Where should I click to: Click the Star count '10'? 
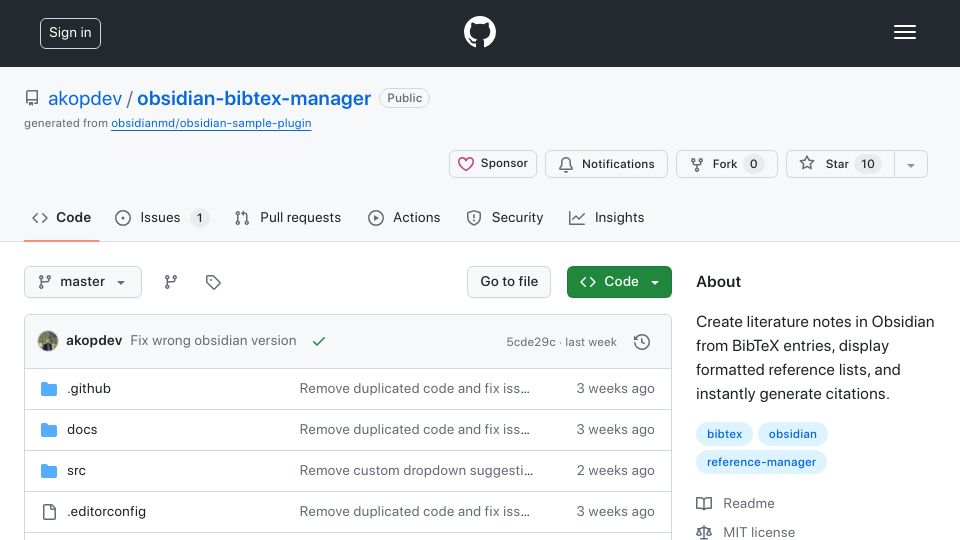pyautogui.click(x=868, y=164)
